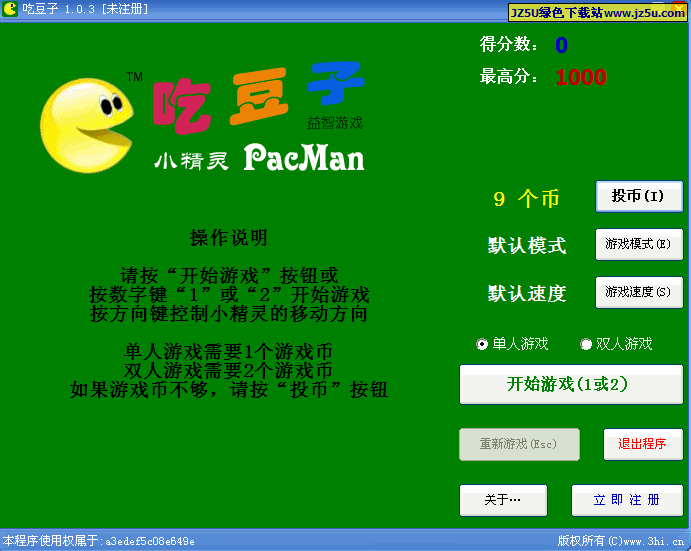This screenshot has width=691, height=551.
Task: Click the instruction line 双人游戏需要2个游戏币
Action: pyautogui.click(x=228, y=371)
